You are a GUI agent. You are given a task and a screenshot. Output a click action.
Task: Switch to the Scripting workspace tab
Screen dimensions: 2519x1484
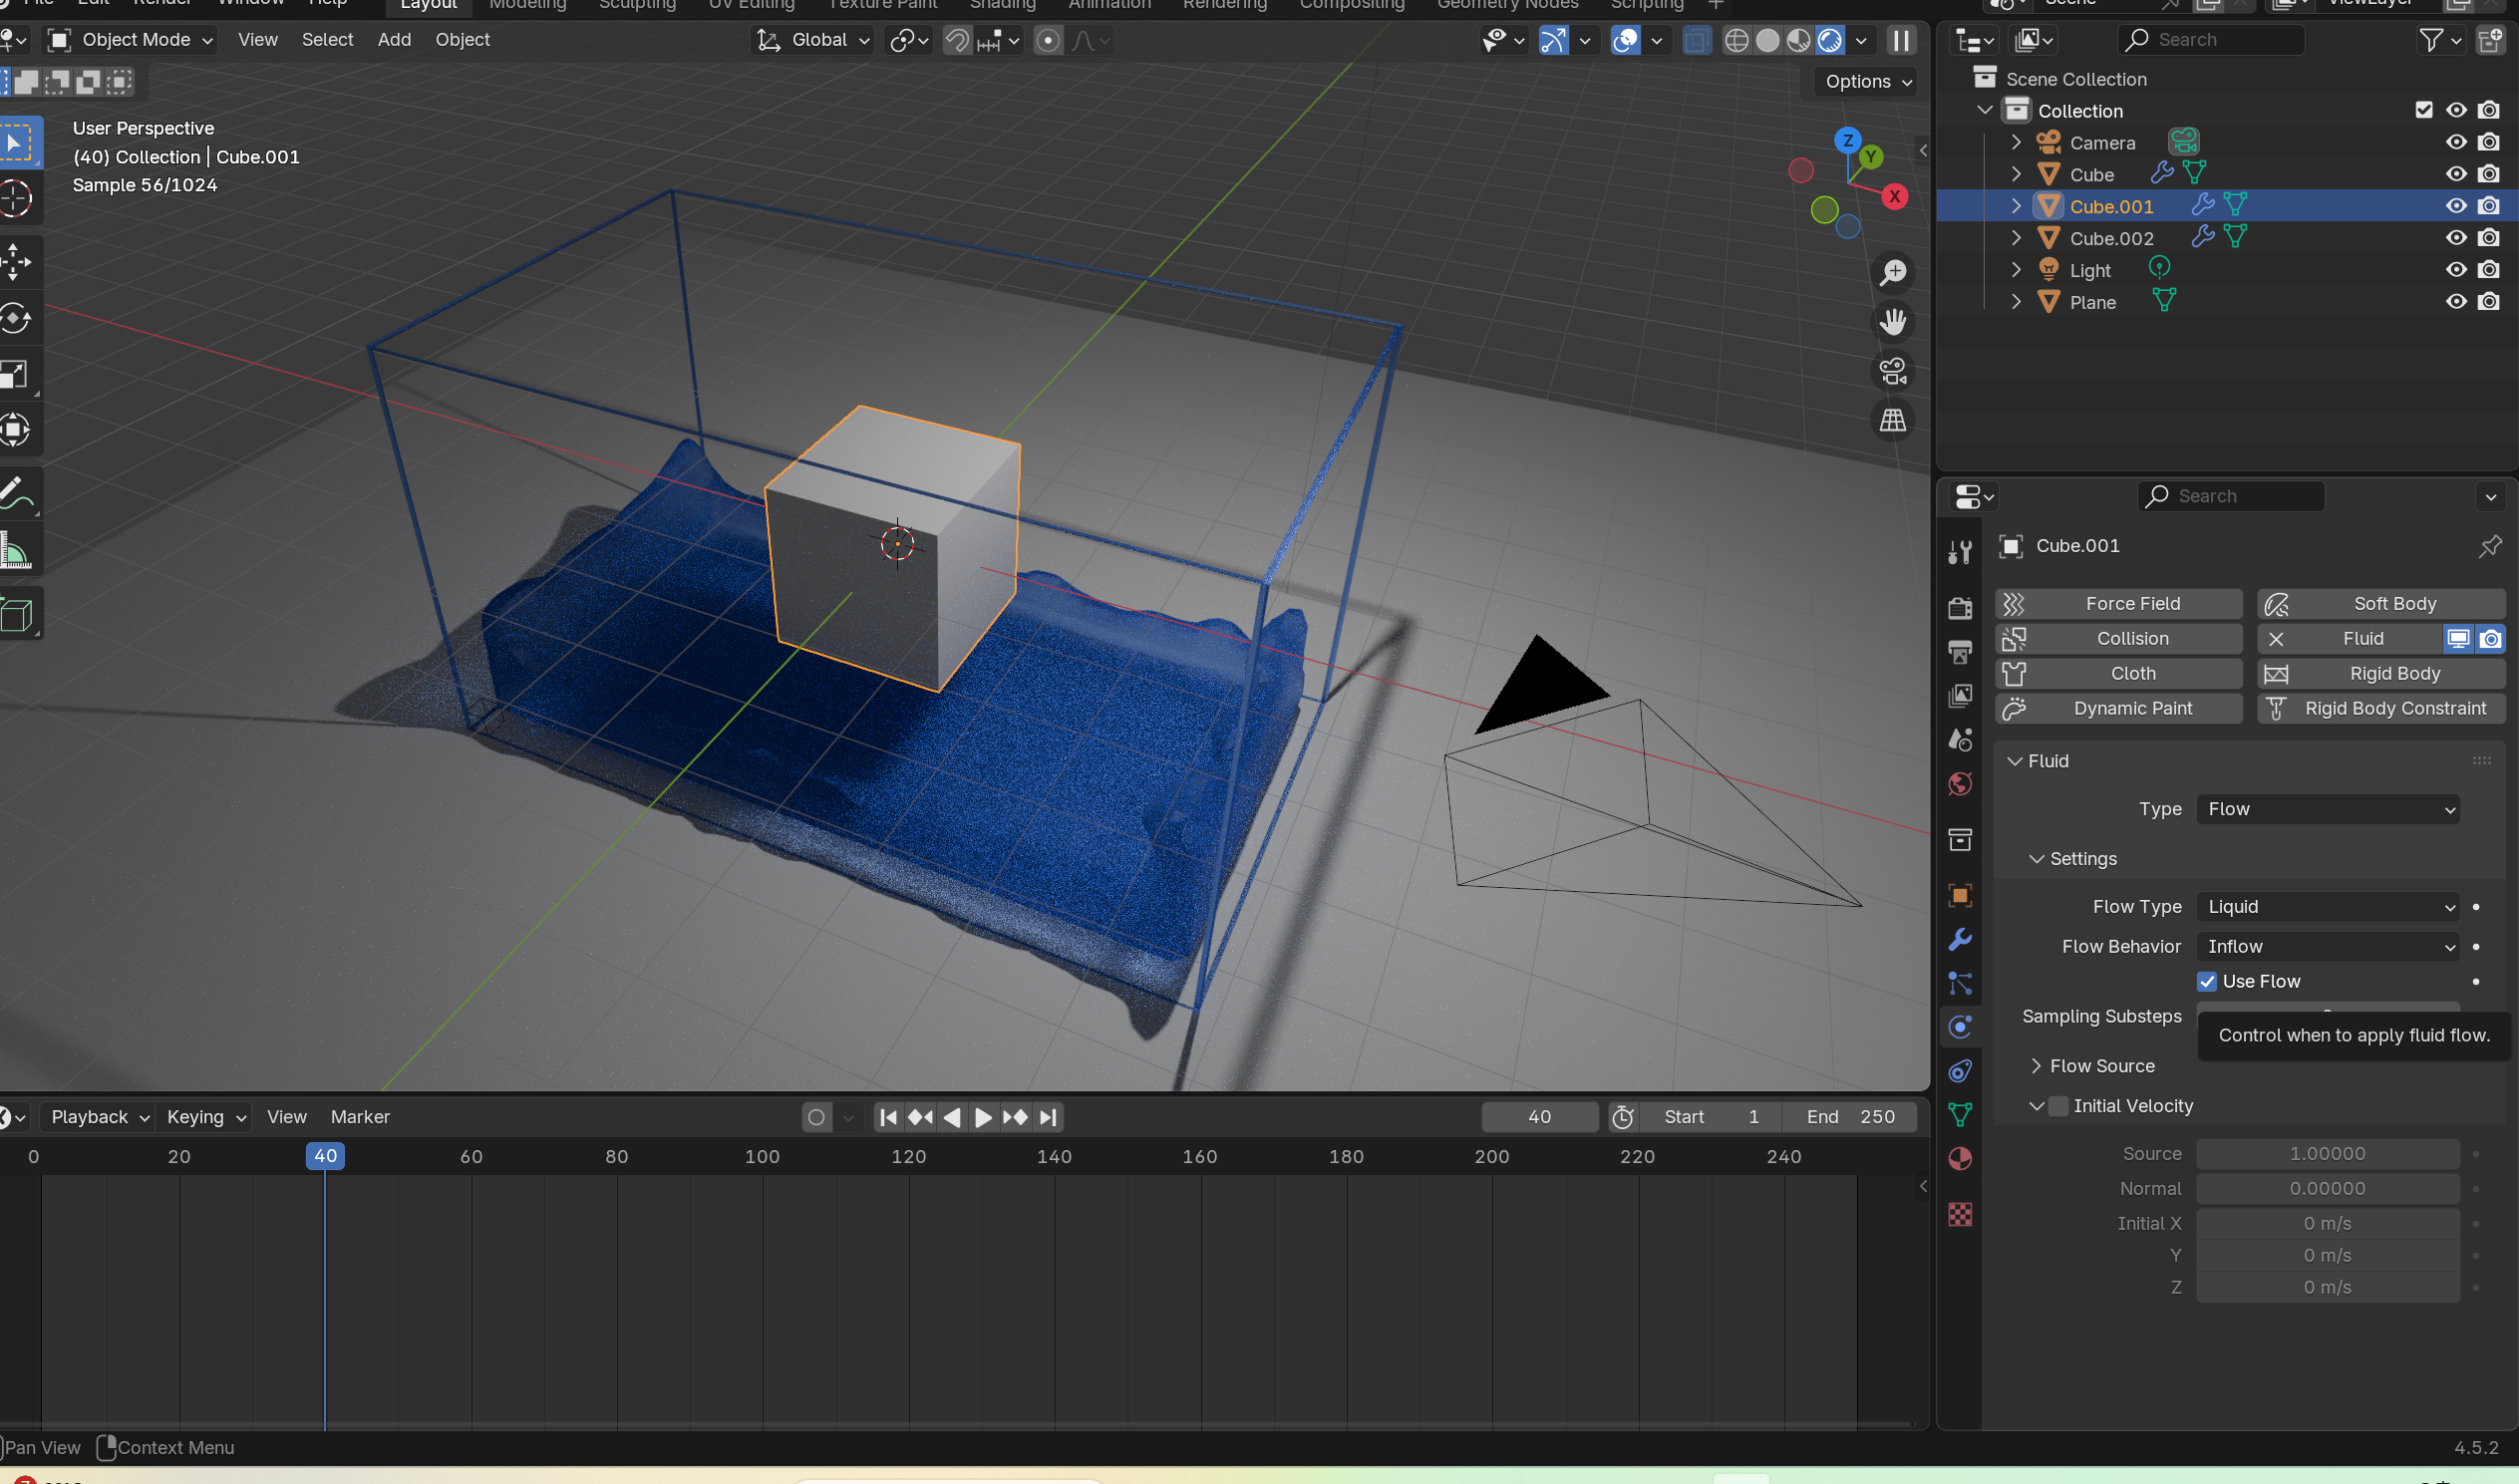click(1645, 5)
